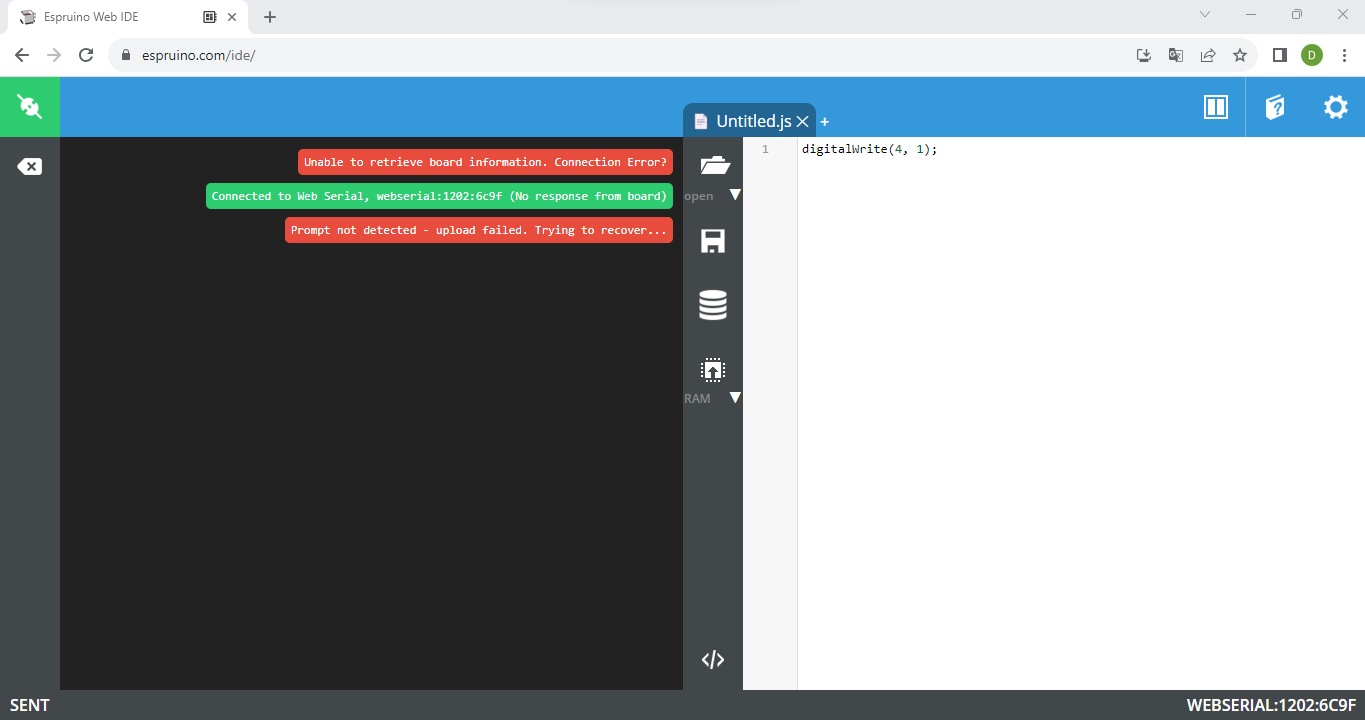Save the code with the floppy disk icon
Image resolution: width=1365 pixels, height=720 pixels.
pos(713,241)
